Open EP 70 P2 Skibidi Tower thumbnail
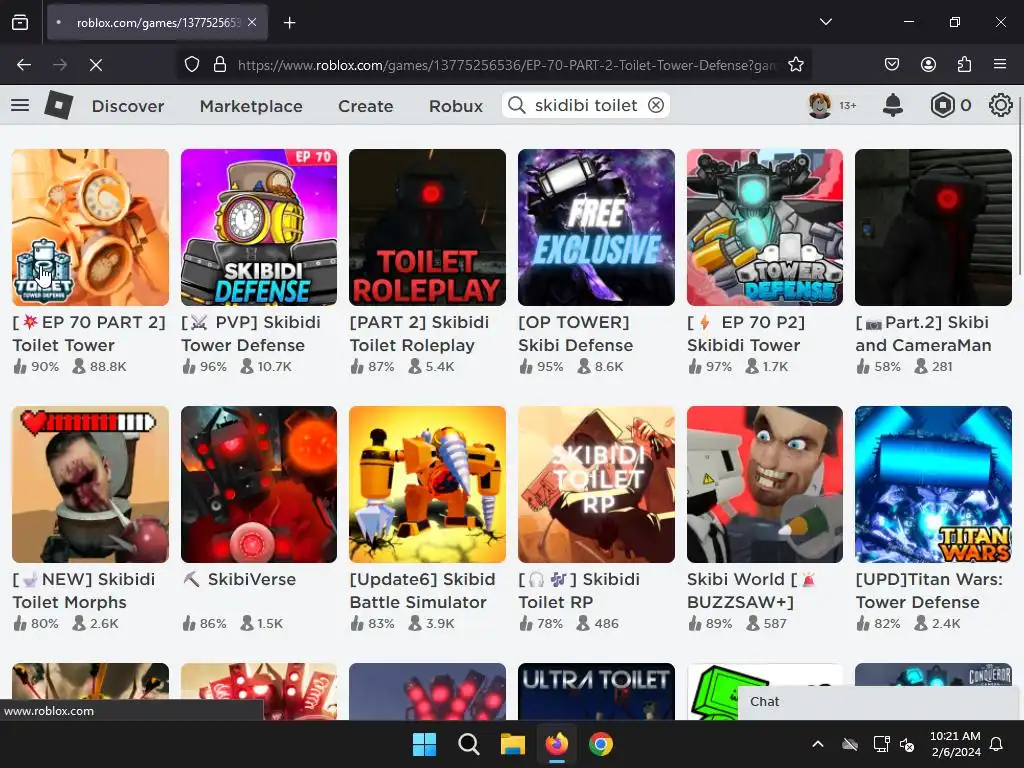Image resolution: width=1024 pixels, height=768 pixels. [765, 227]
